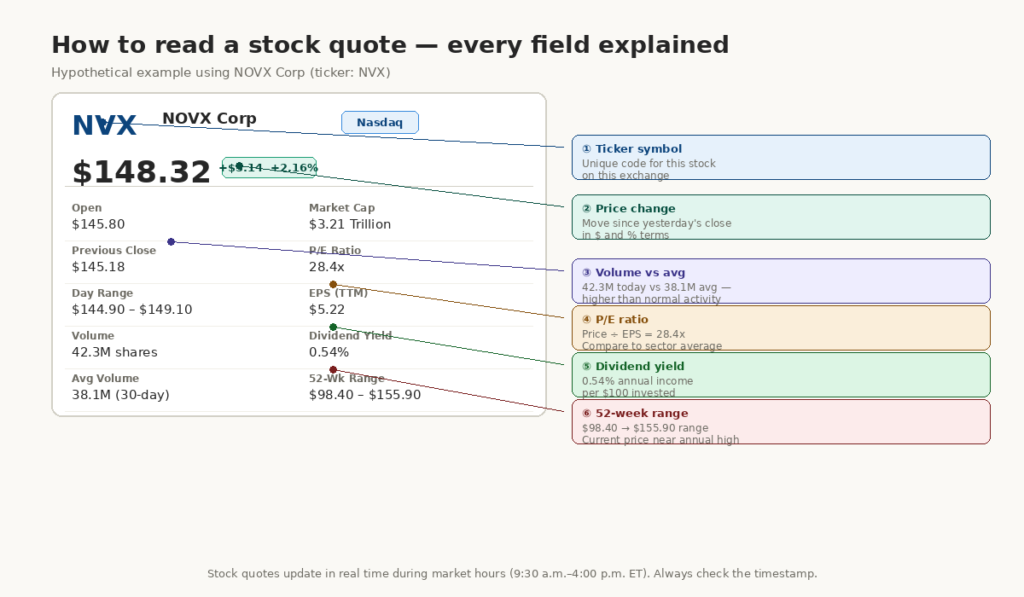This screenshot has width=1024, height=597.
Task: Click the NOVX Corp company name
Action: point(209,118)
